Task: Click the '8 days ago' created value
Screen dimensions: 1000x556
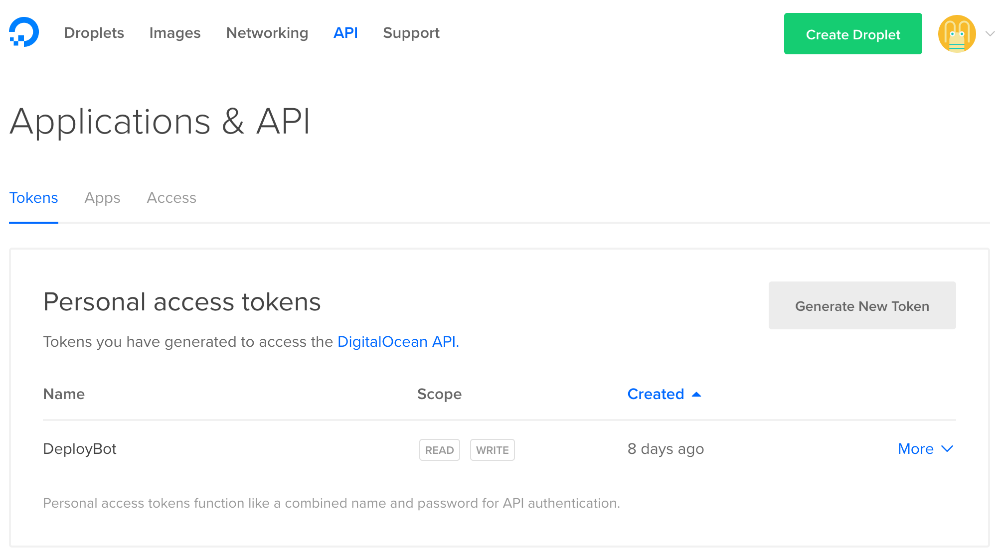Action: pos(666,449)
